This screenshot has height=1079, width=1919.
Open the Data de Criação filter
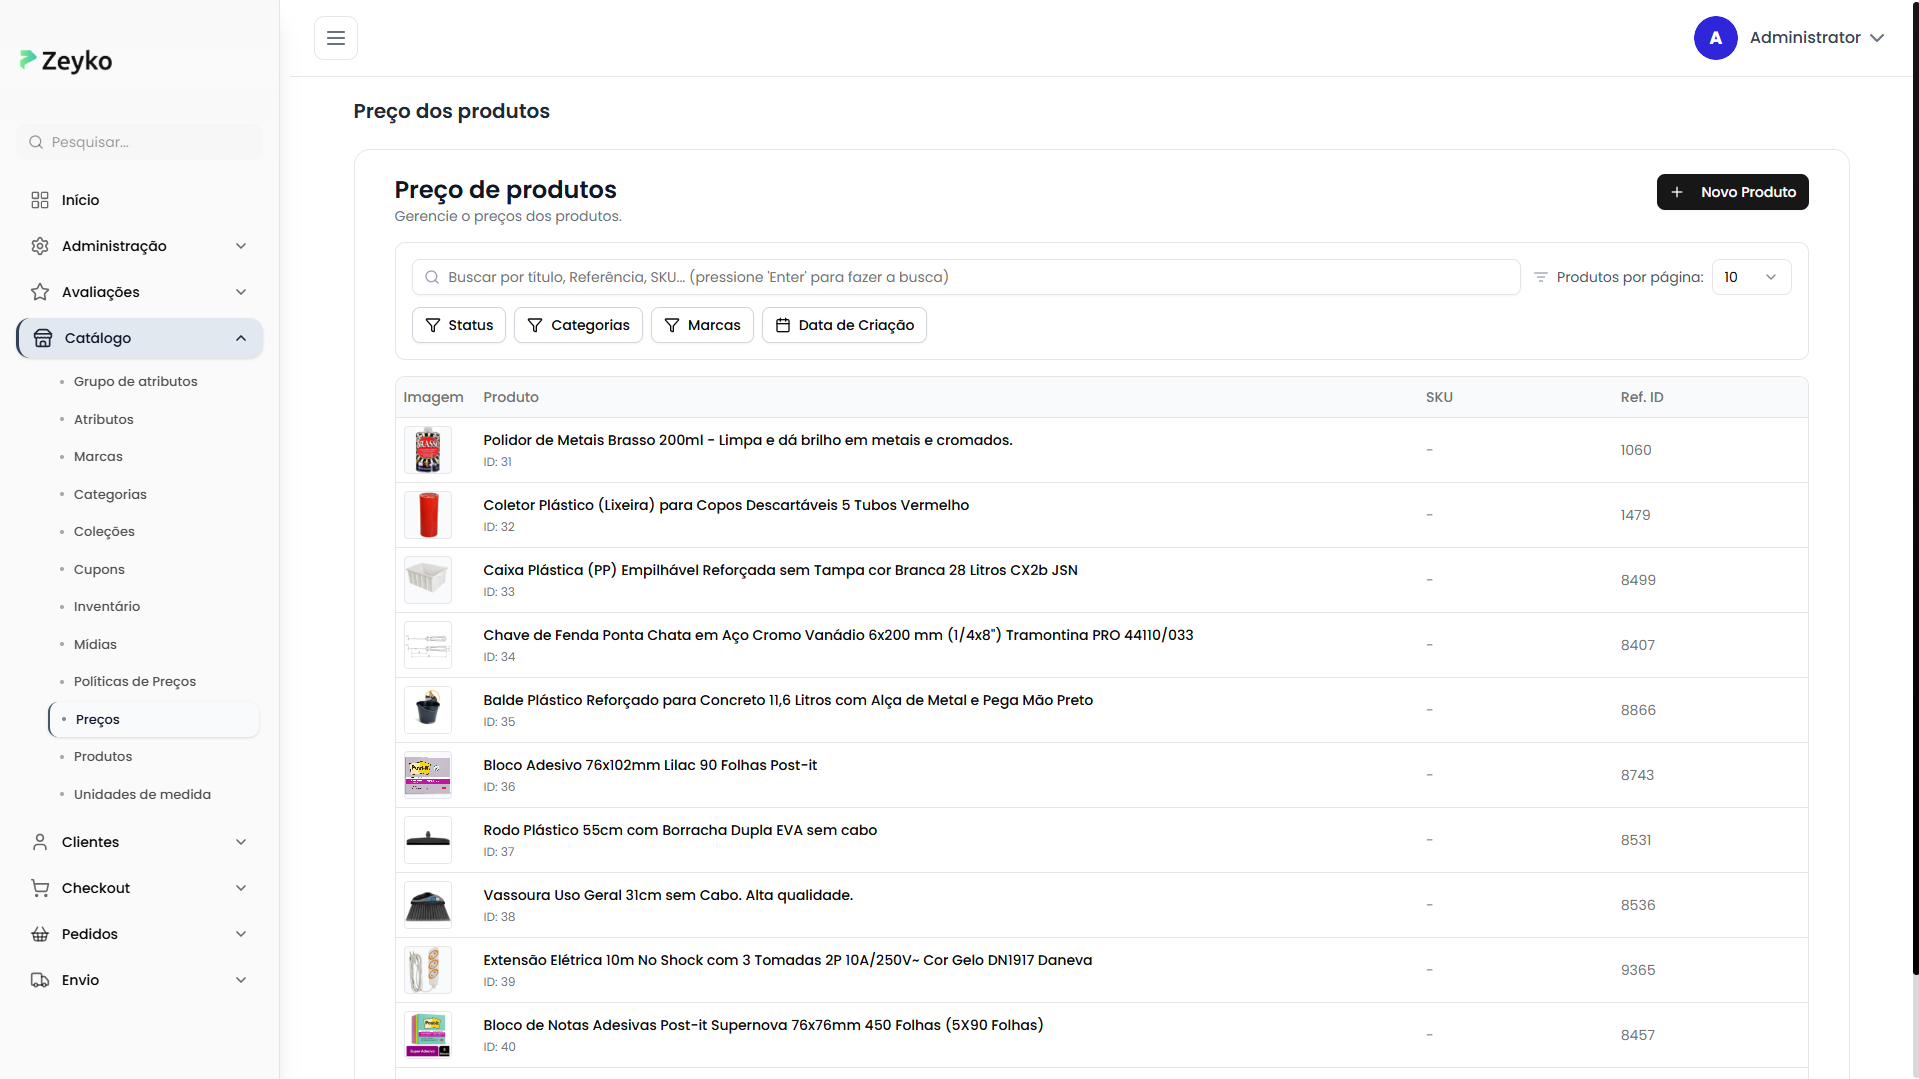(x=844, y=325)
